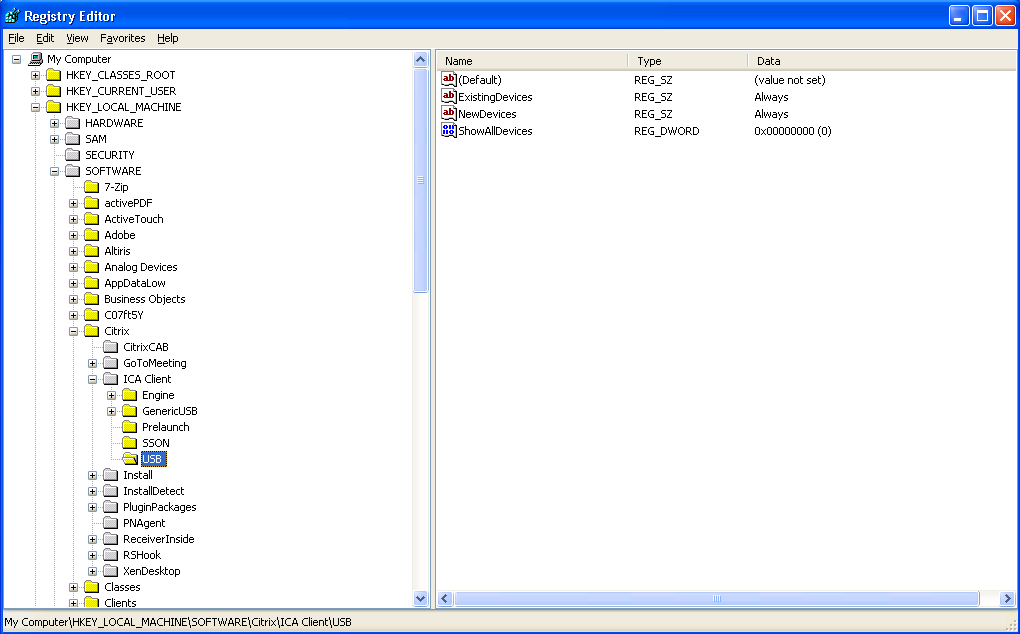
Task: Click the ShowAllDevices DWORD value icon
Action: click(x=449, y=131)
